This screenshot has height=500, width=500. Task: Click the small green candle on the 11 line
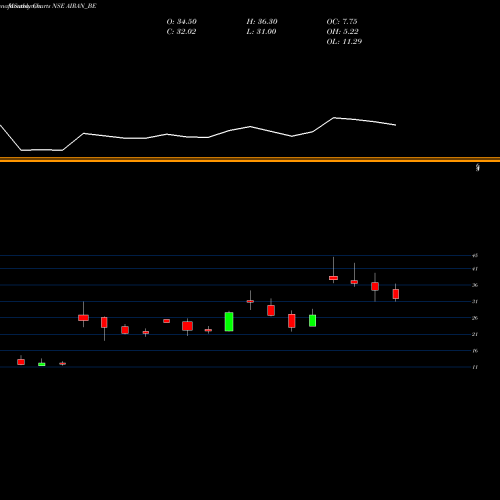[x=42, y=364]
